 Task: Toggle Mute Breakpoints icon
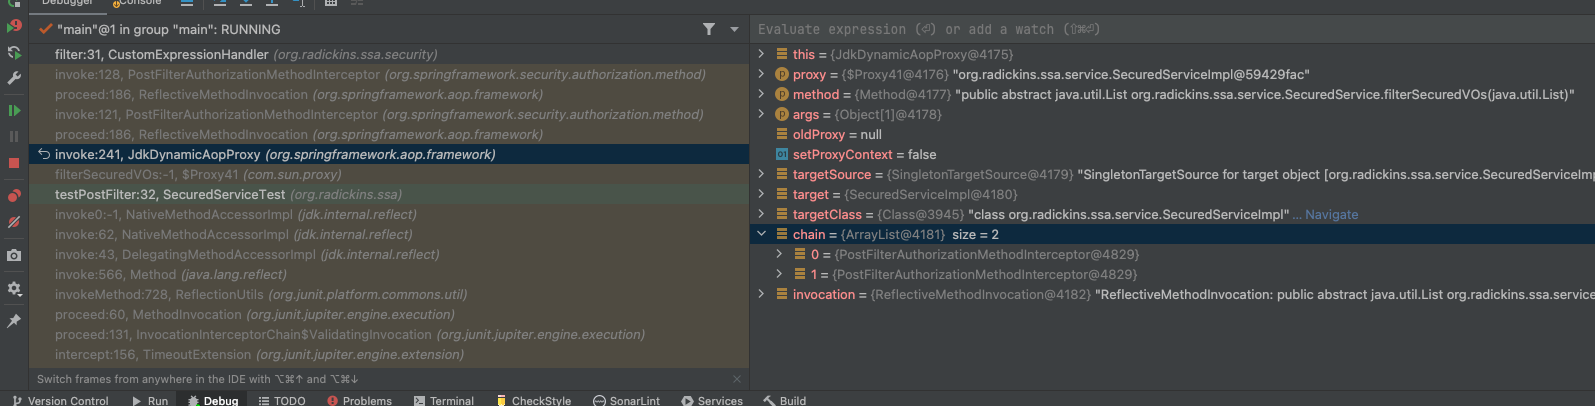tap(14, 222)
